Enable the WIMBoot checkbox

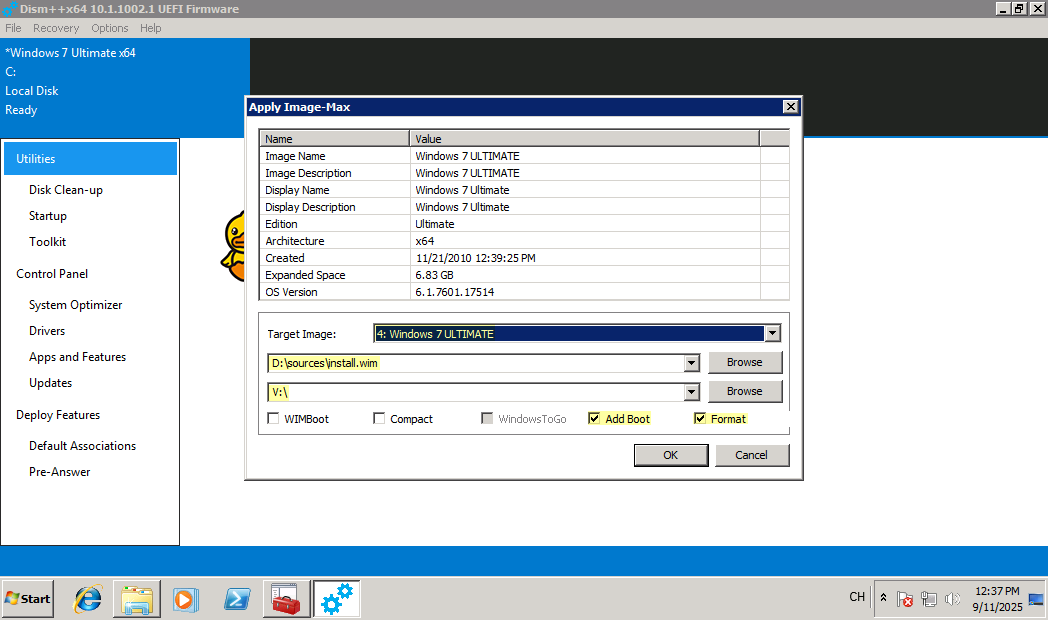coord(274,419)
